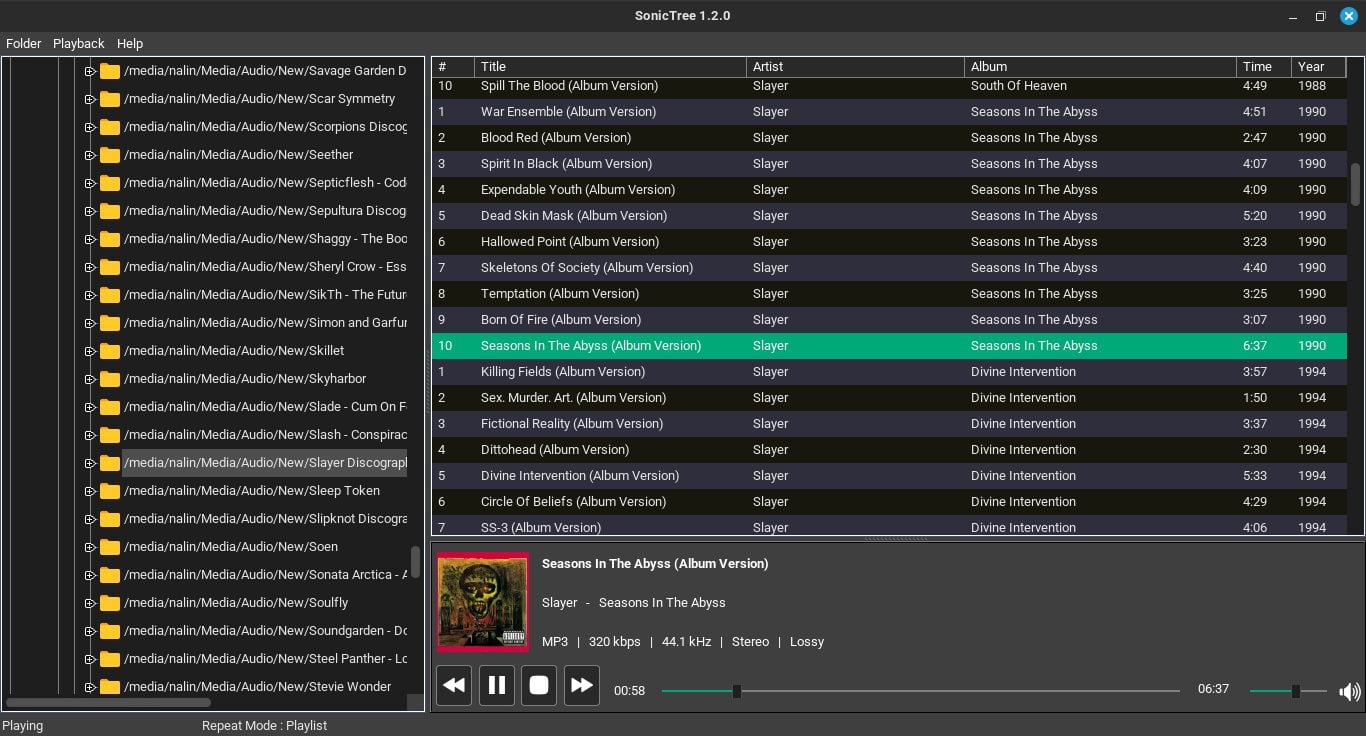
Task: Select track Circle Of Beliefs (Album Version)
Action: (890, 502)
